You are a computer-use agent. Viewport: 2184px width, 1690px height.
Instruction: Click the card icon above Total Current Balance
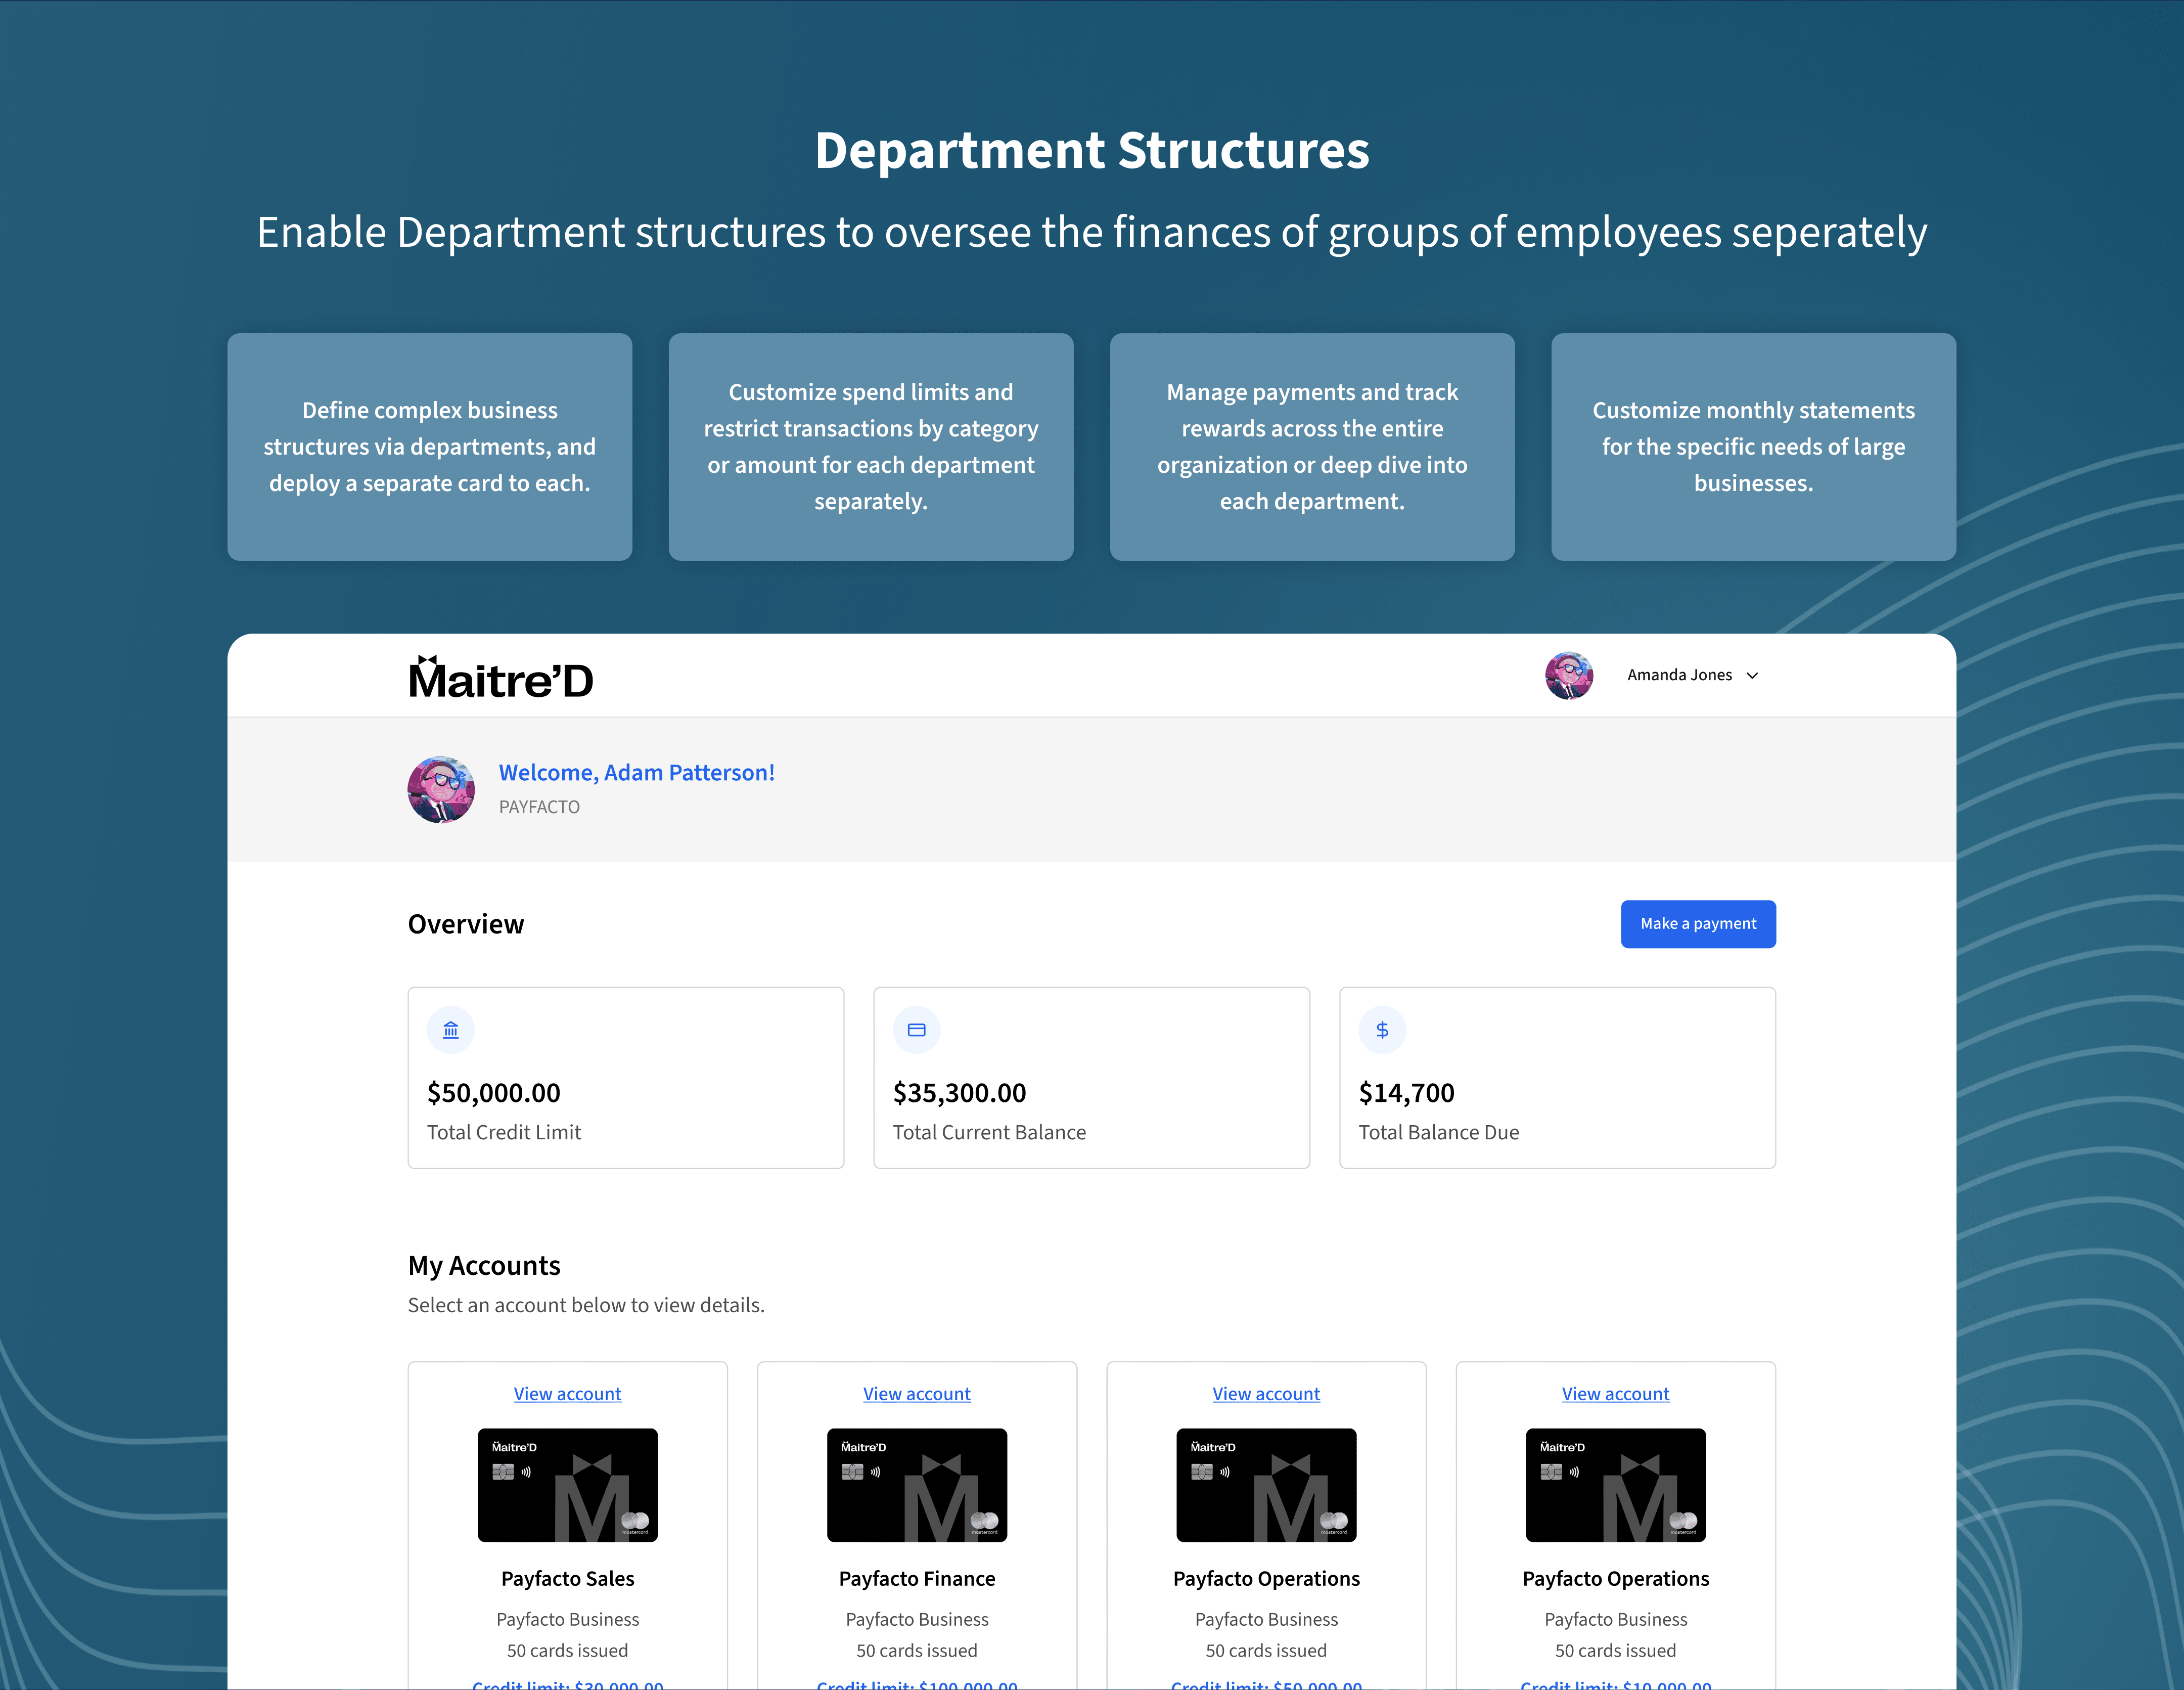tap(916, 1030)
